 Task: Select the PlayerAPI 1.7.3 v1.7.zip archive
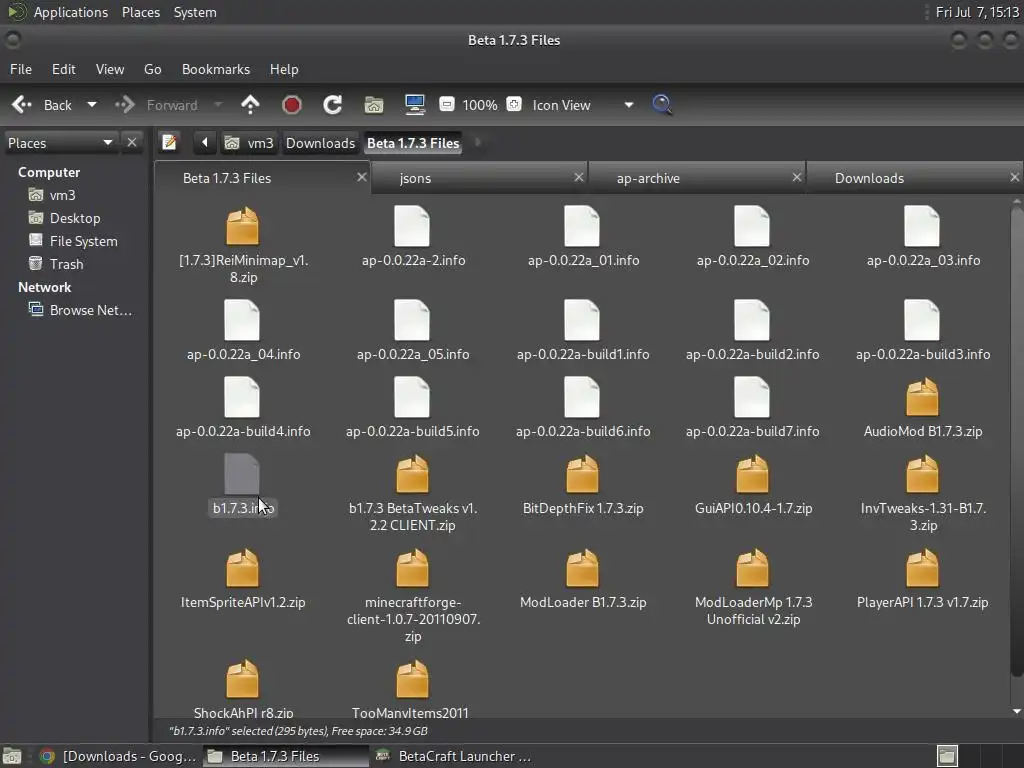922,579
